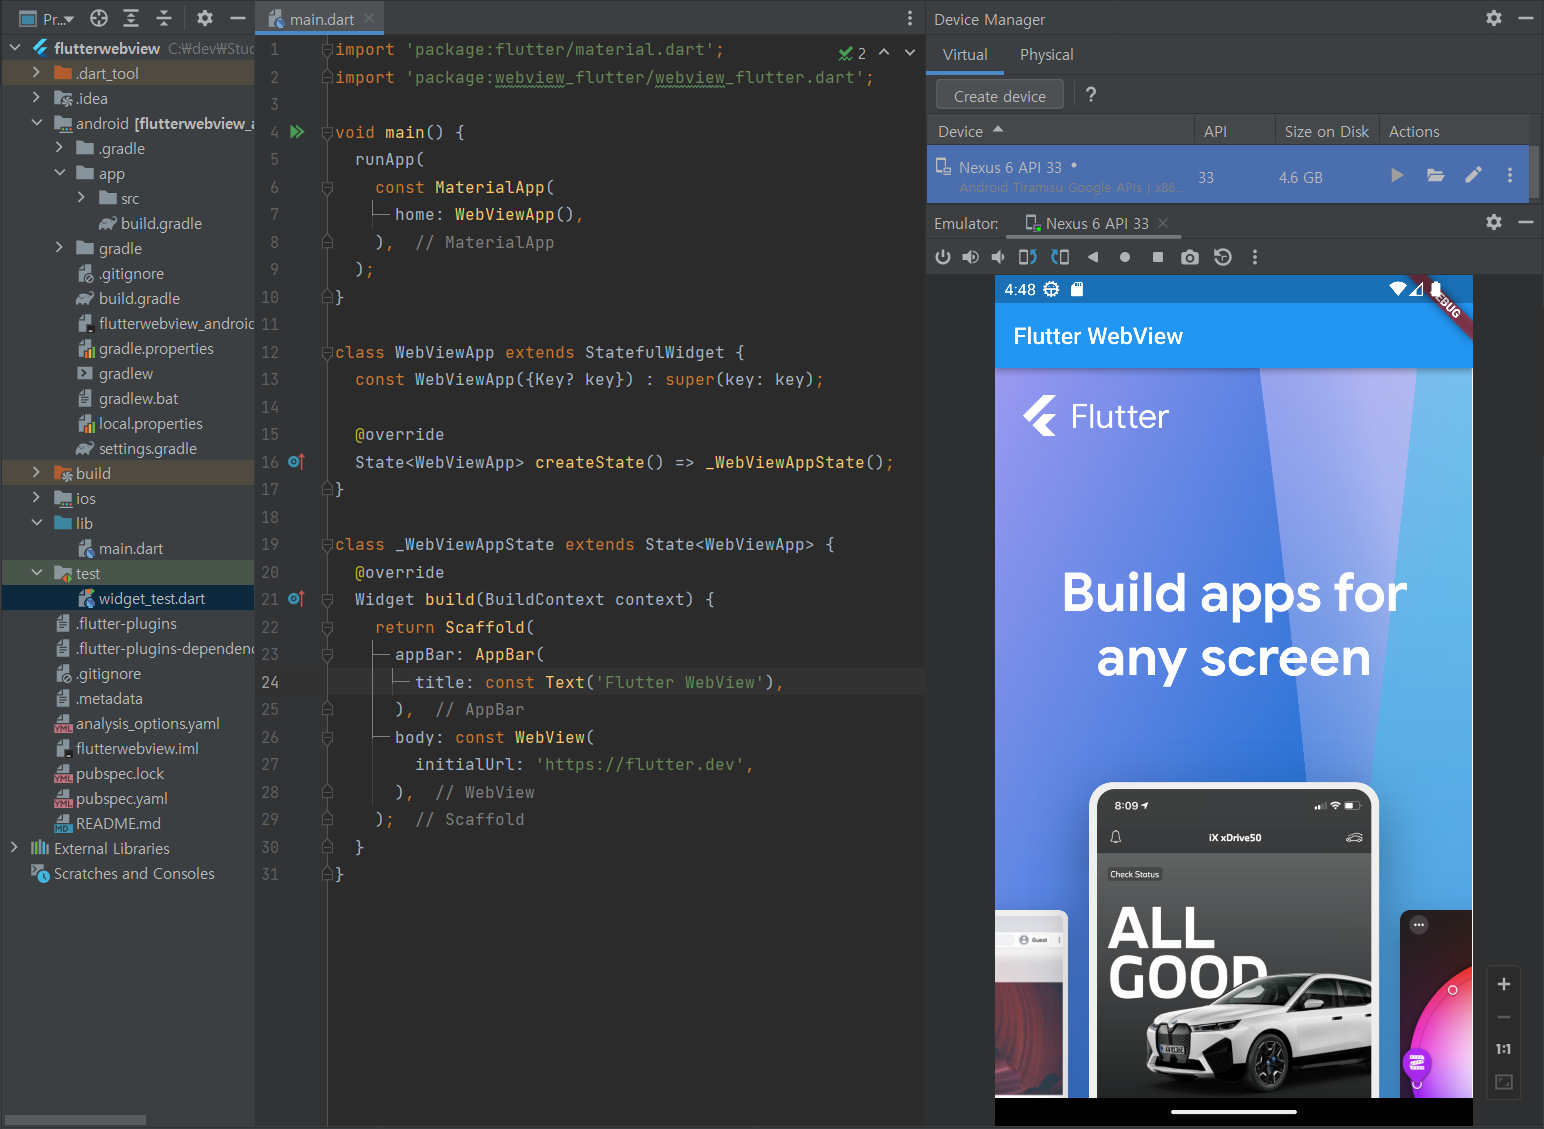Open Project panel settings gear
The image size is (1544, 1129).
click(x=205, y=18)
